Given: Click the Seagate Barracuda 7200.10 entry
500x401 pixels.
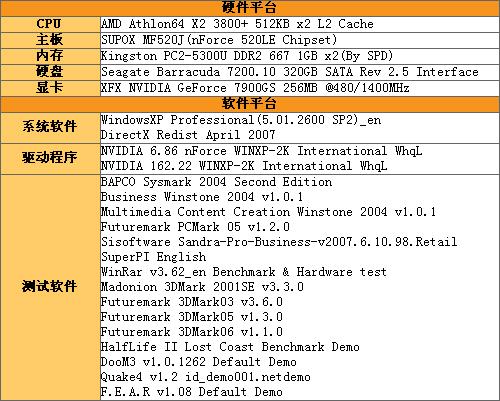Looking at the screenshot, I should tap(289, 72).
